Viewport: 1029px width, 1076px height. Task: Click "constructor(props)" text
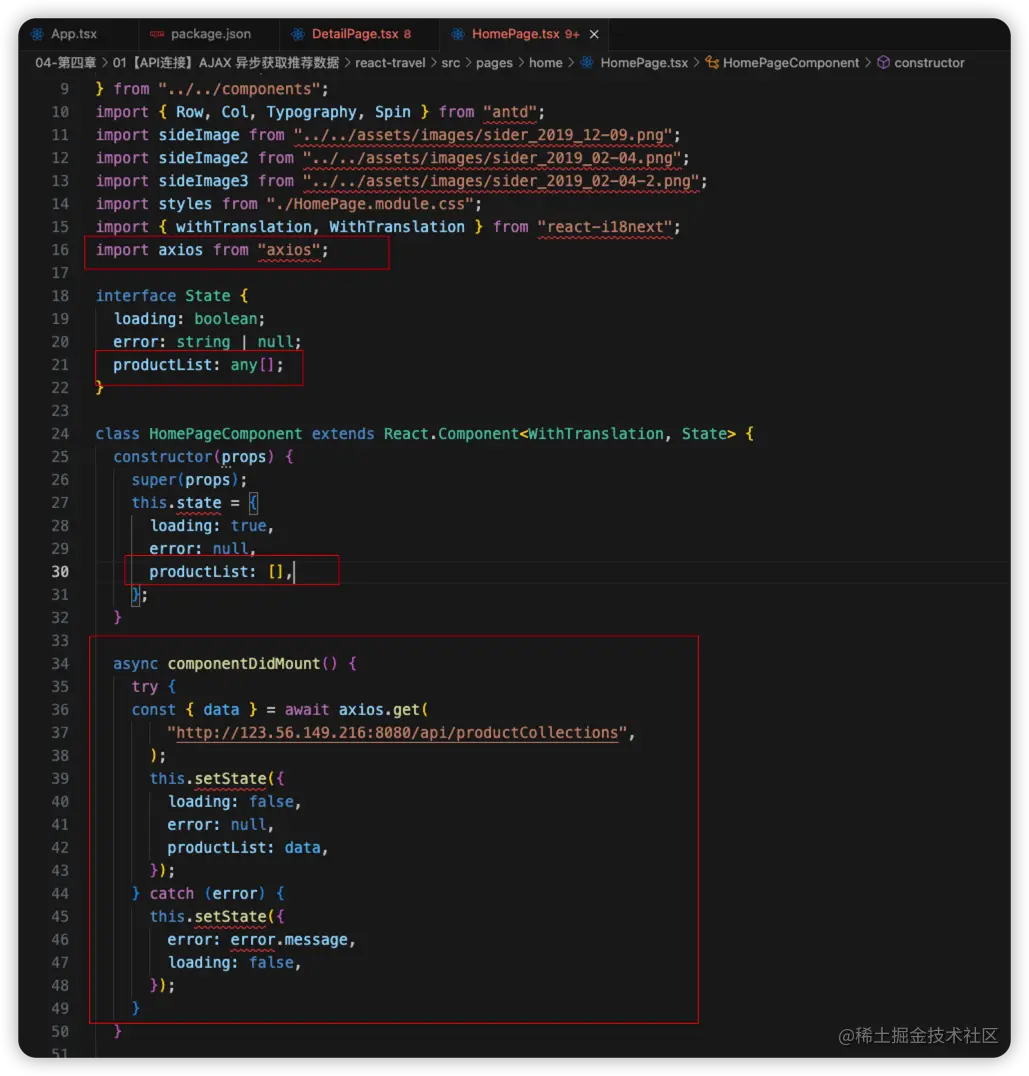click(193, 456)
